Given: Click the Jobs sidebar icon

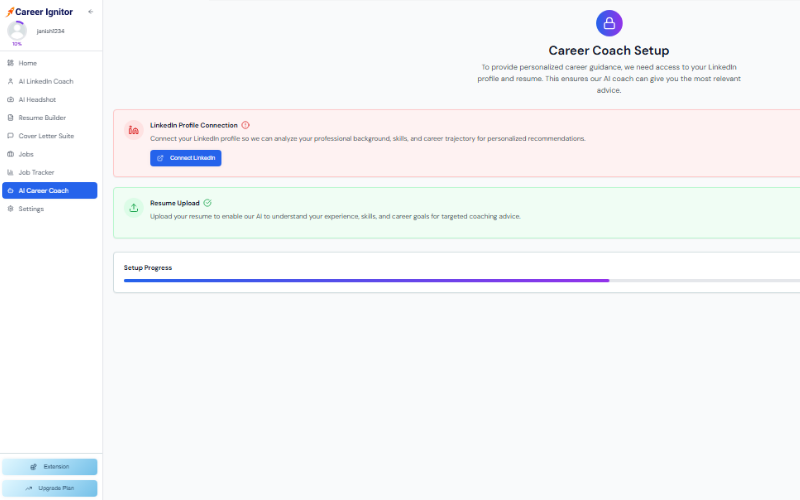Looking at the screenshot, I should [x=10, y=154].
